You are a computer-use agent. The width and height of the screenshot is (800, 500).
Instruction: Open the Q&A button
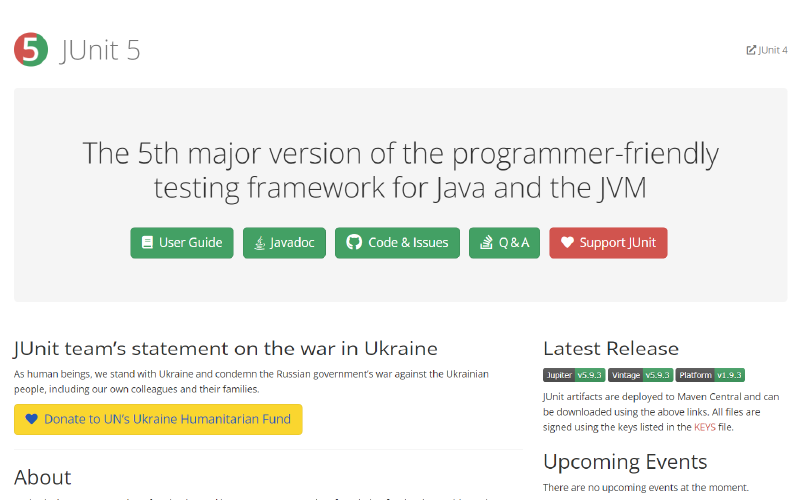pyautogui.click(x=504, y=243)
